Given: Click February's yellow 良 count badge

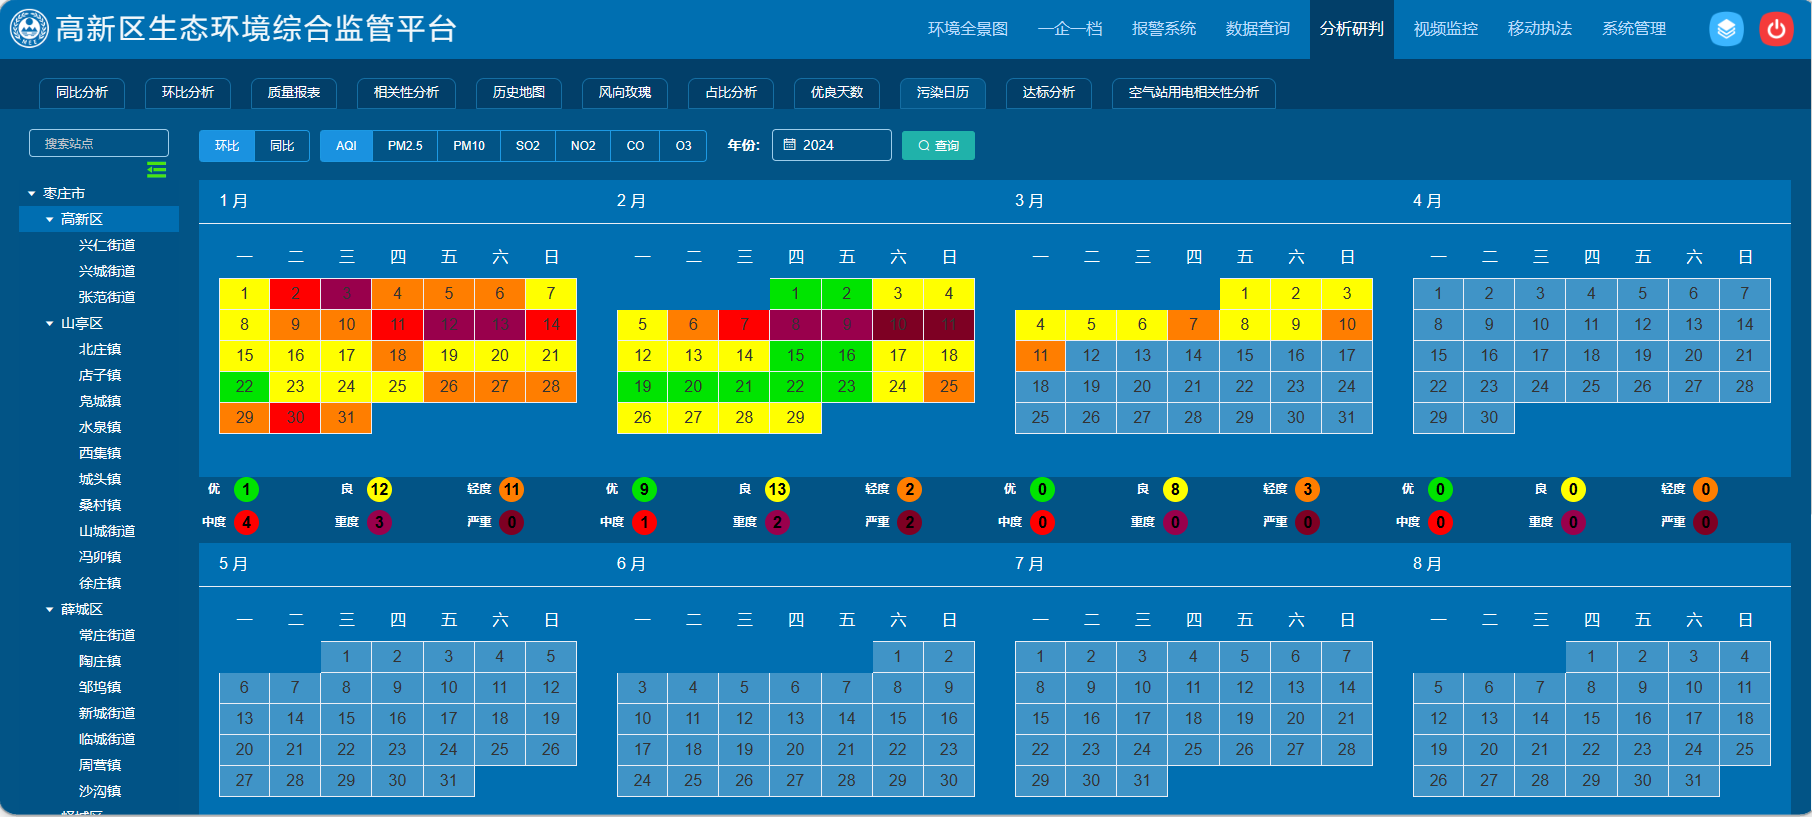Looking at the screenshot, I should click(777, 489).
